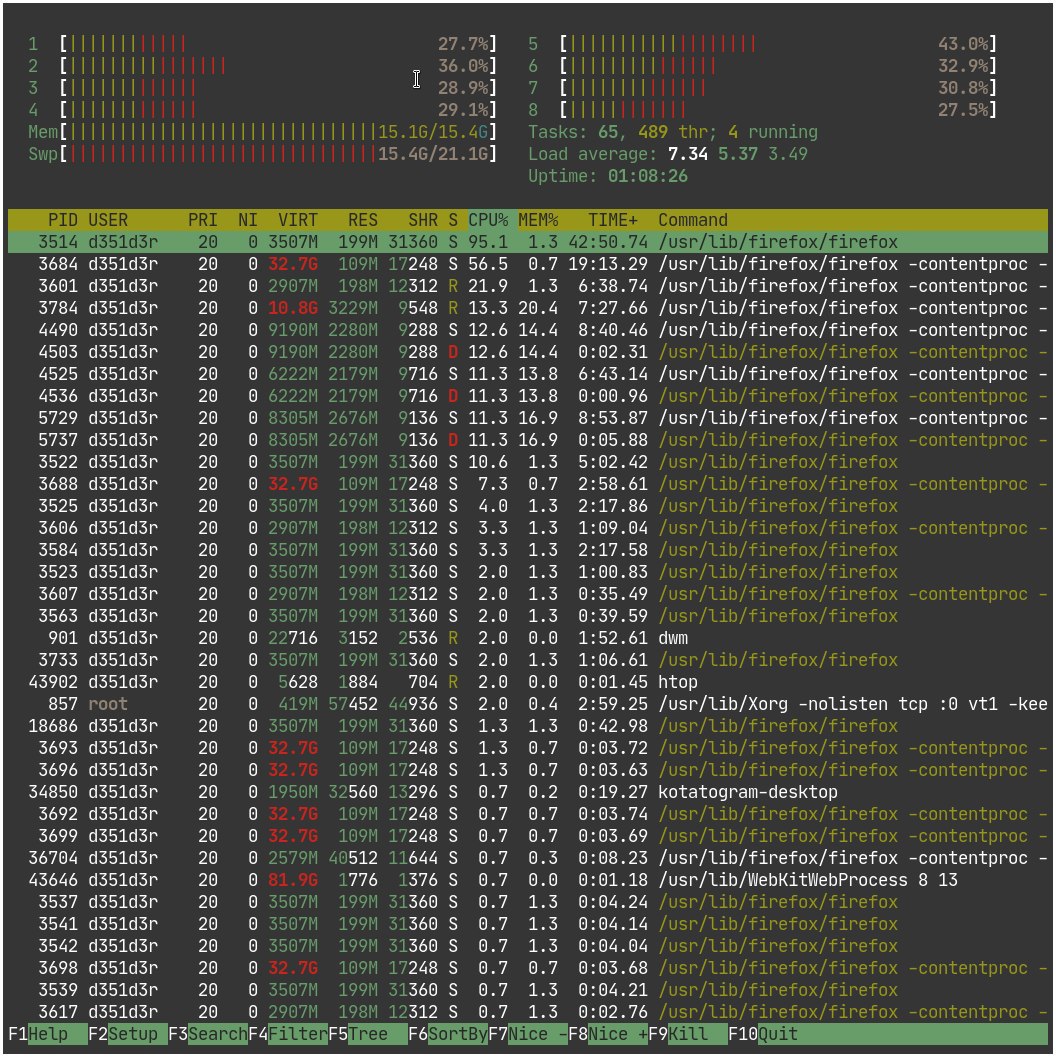Screen dimensions: 1056x1057
Task: Sort by the NI column header
Action: (247, 220)
